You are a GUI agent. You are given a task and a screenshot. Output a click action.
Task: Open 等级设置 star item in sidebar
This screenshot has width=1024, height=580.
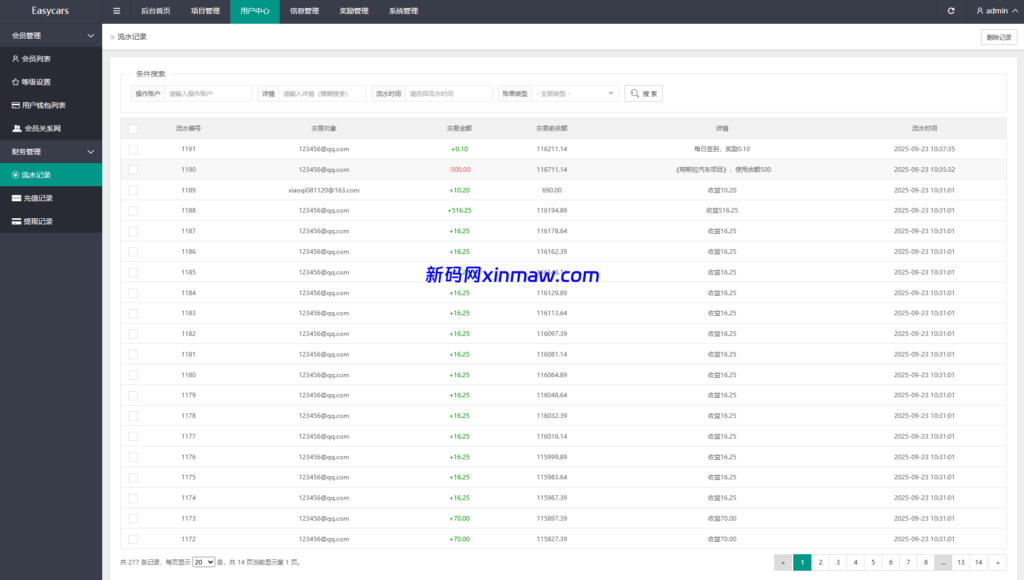click(37, 82)
